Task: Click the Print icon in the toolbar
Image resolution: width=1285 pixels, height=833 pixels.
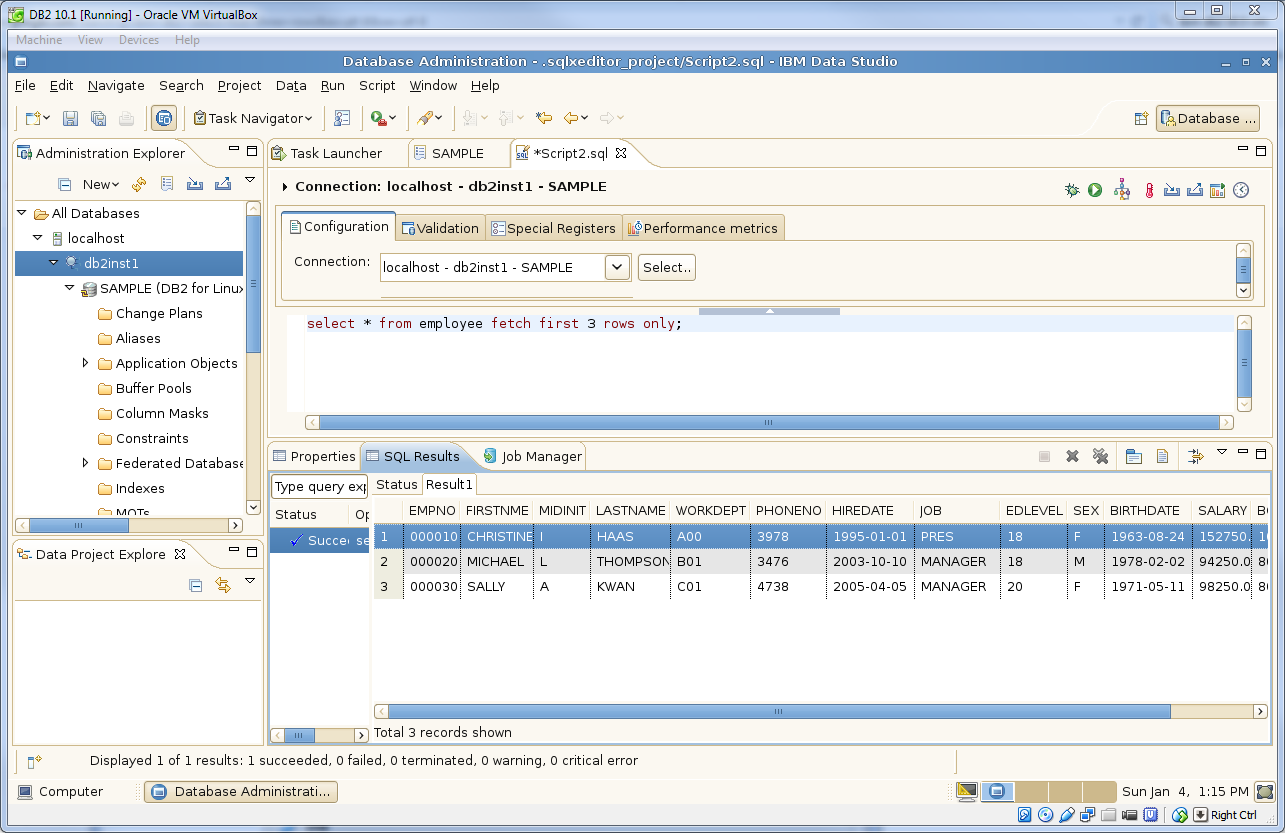Action: click(x=126, y=118)
